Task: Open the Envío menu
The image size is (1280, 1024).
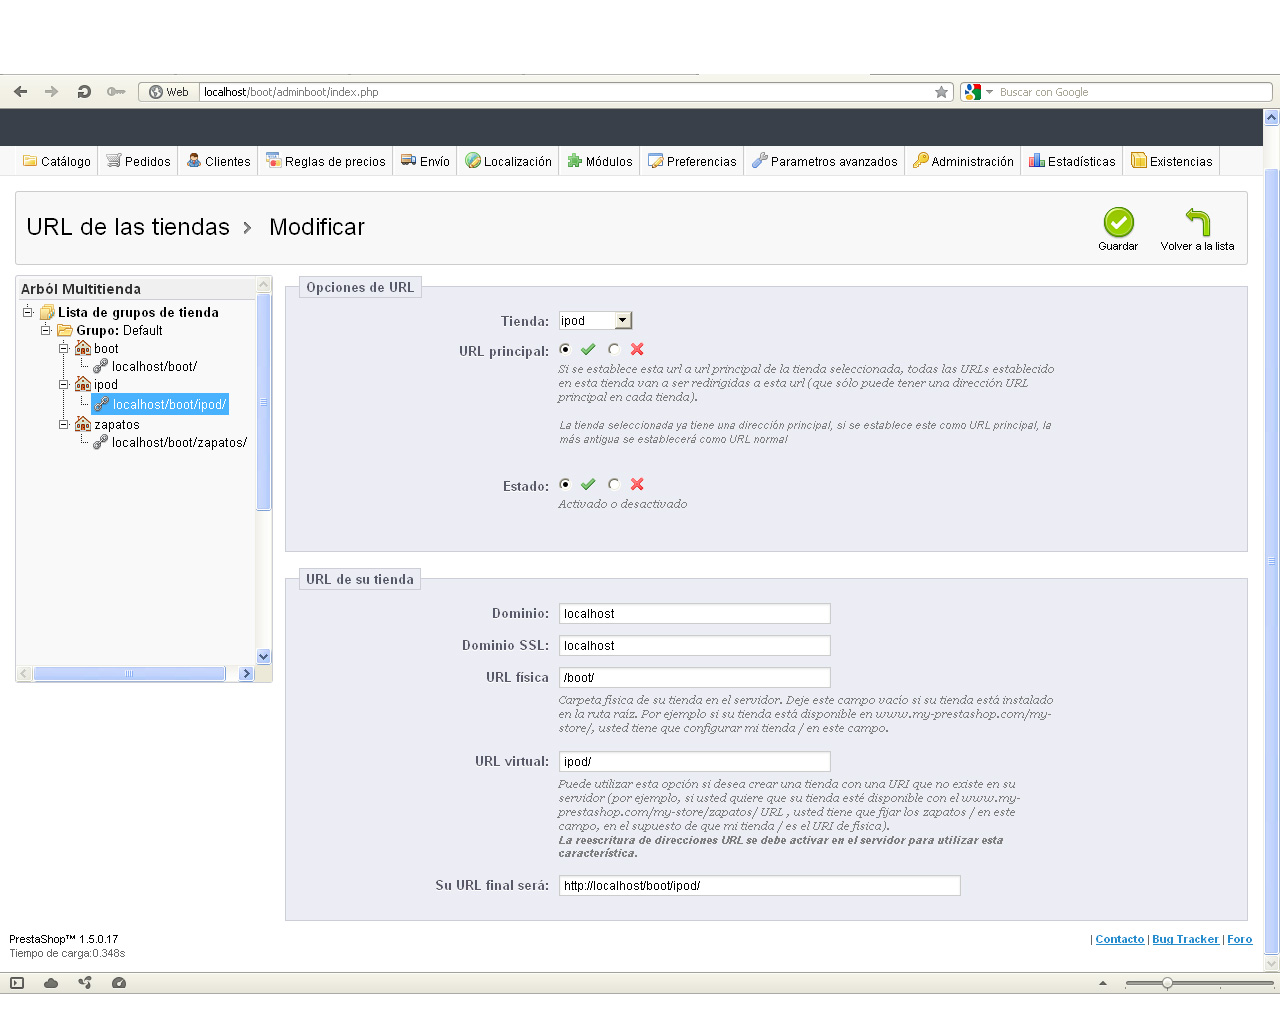Action: (x=425, y=161)
